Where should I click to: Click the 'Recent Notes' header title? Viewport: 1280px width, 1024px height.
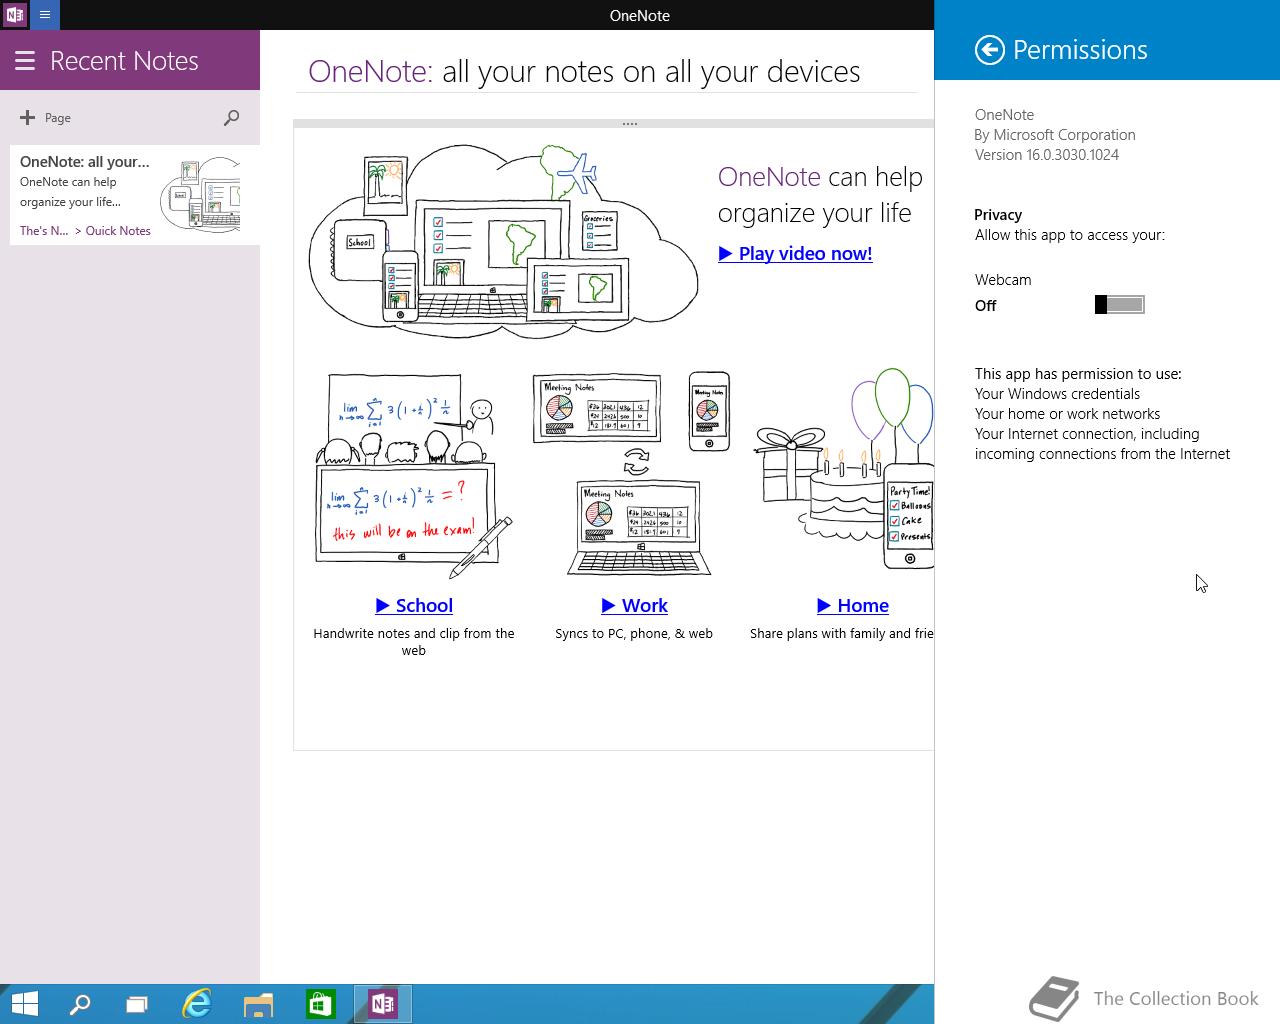click(x=124, y=61)
